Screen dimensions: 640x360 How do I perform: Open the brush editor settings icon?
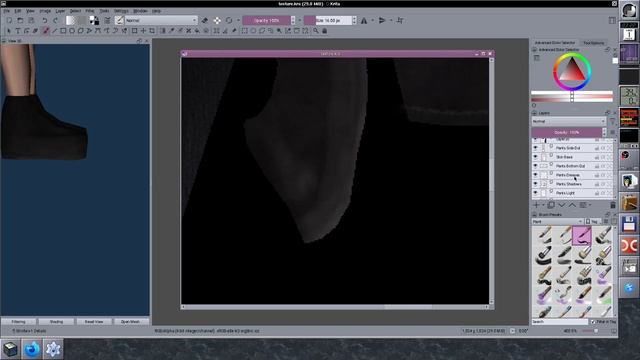click(x=107, y=20)
